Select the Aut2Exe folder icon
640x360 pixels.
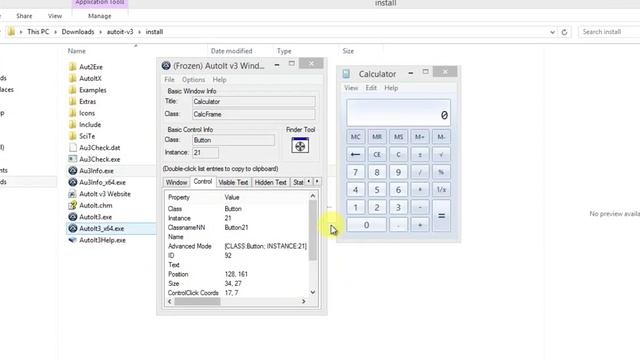[x=73, y=67]
